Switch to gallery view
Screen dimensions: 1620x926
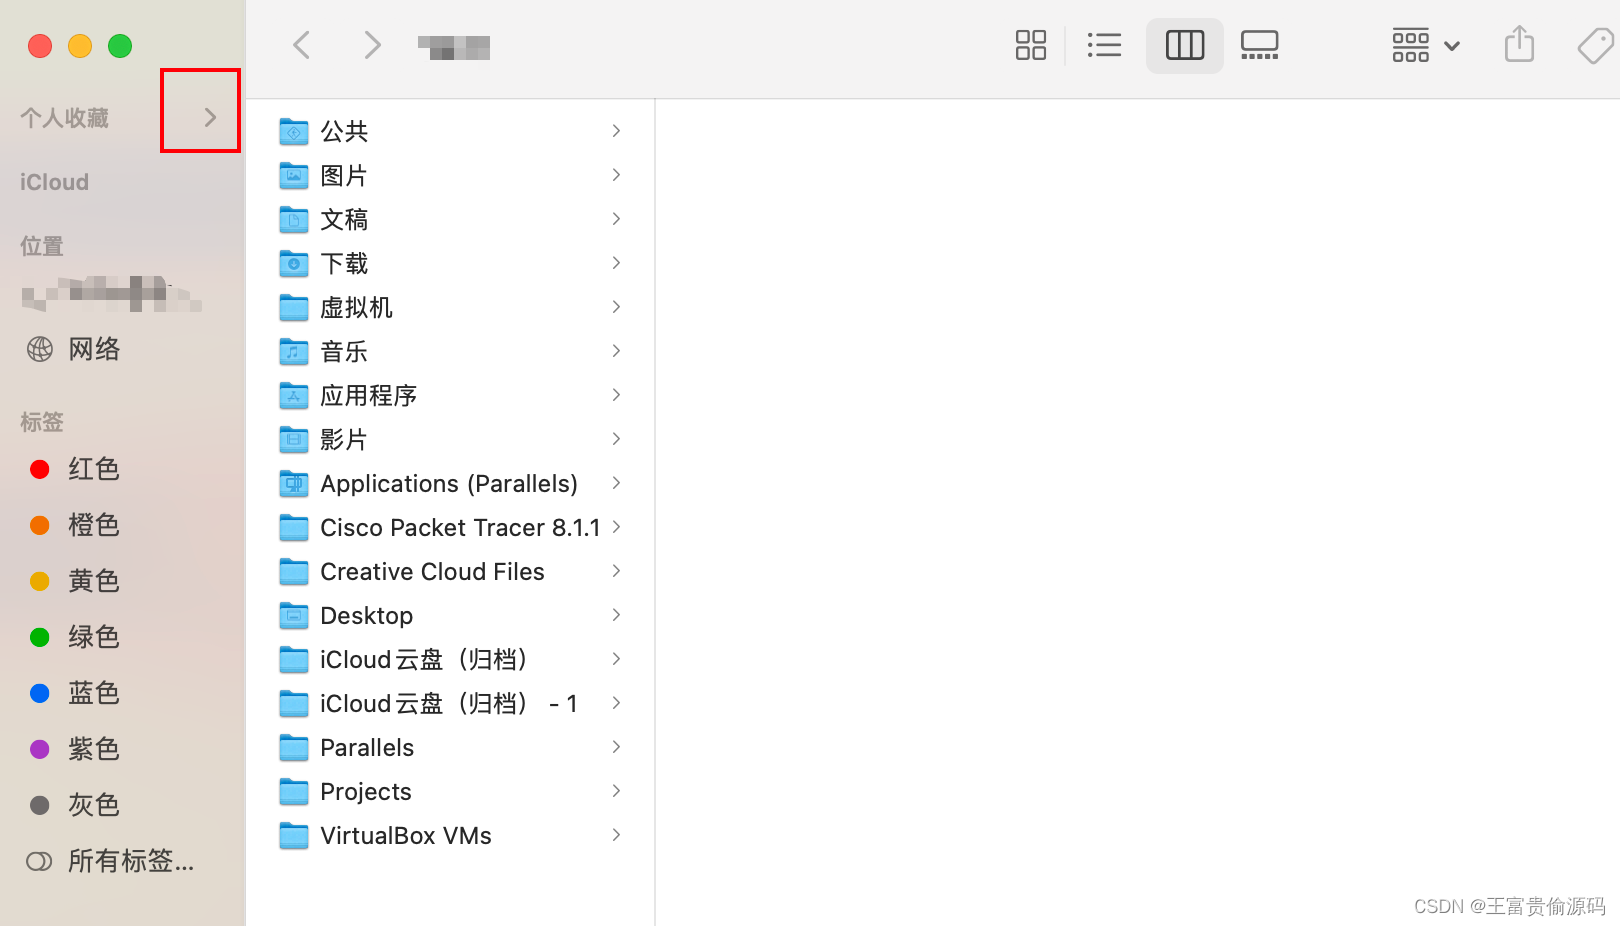coord(1259,45)
